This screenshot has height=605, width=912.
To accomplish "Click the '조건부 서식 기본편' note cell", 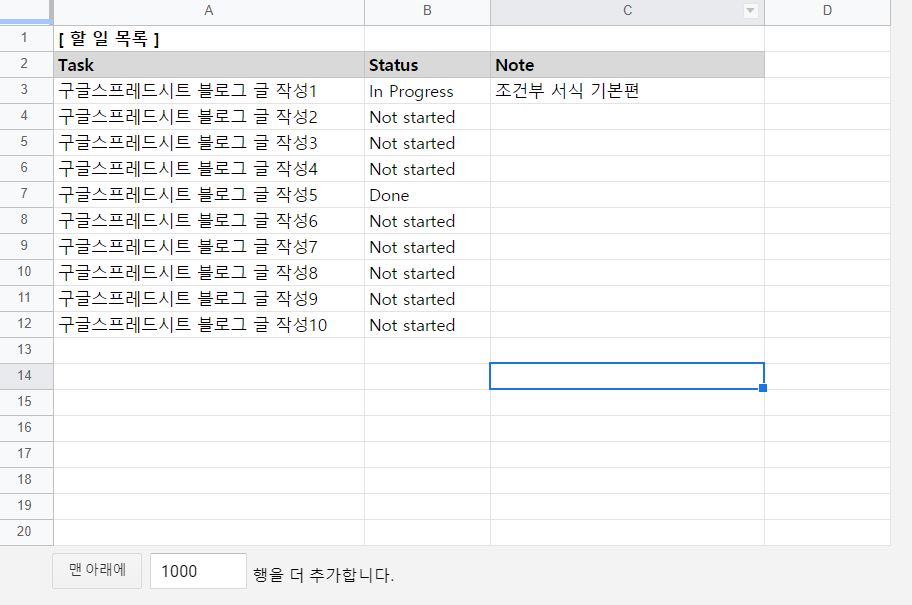I will click(x=628, y=91).
